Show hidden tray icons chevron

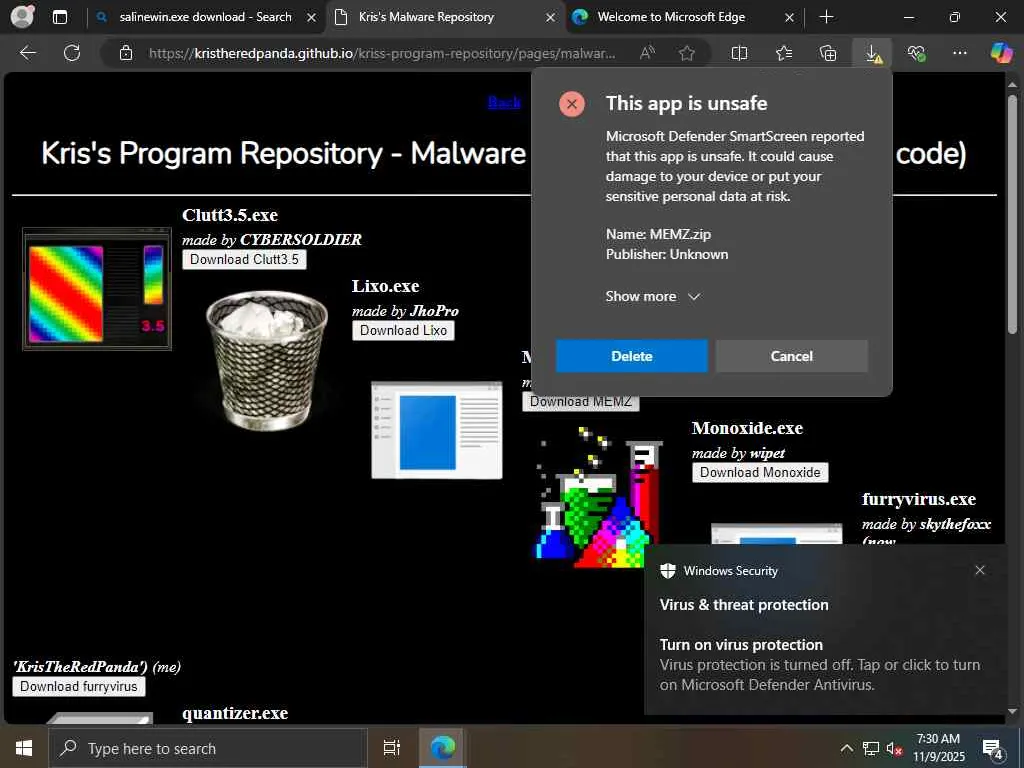coord(846,748)
